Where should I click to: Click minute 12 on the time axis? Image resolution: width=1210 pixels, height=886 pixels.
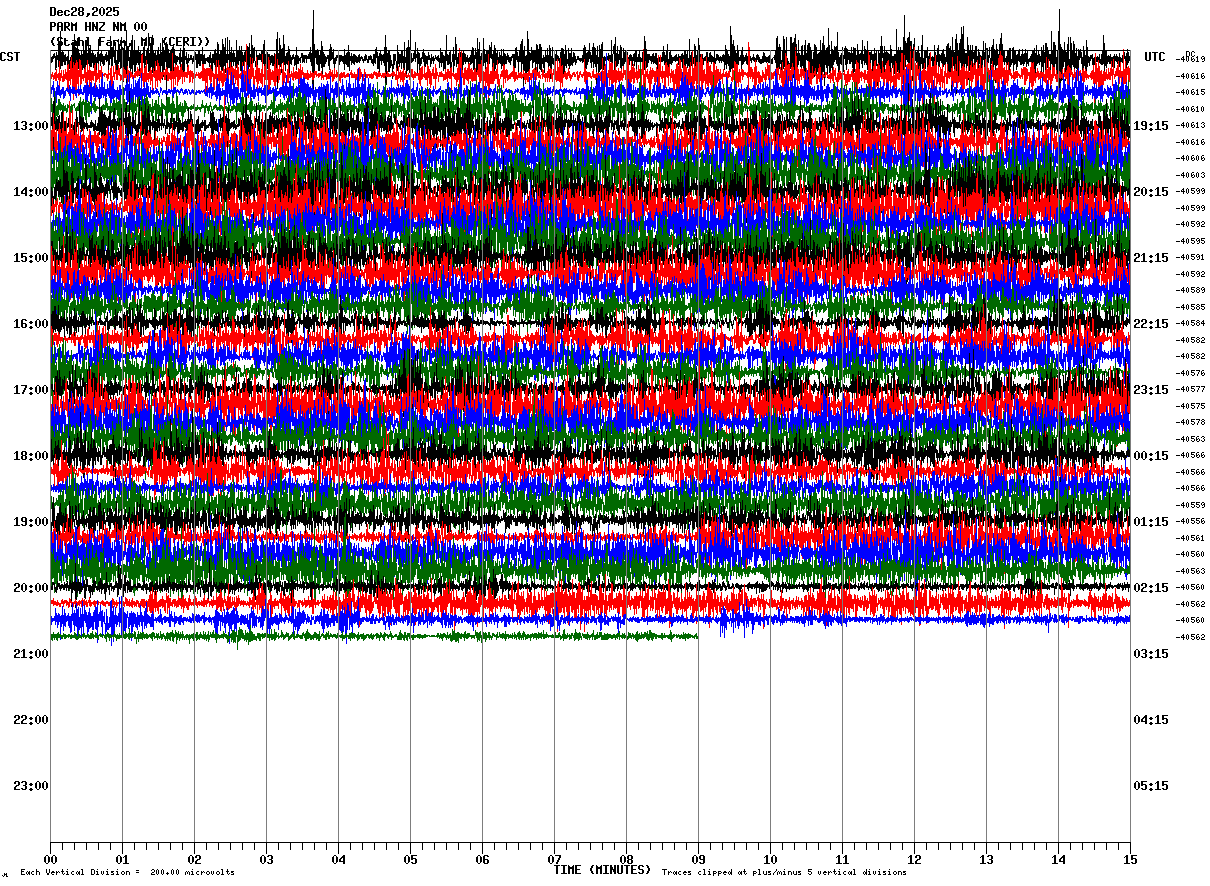click(914, 859)
